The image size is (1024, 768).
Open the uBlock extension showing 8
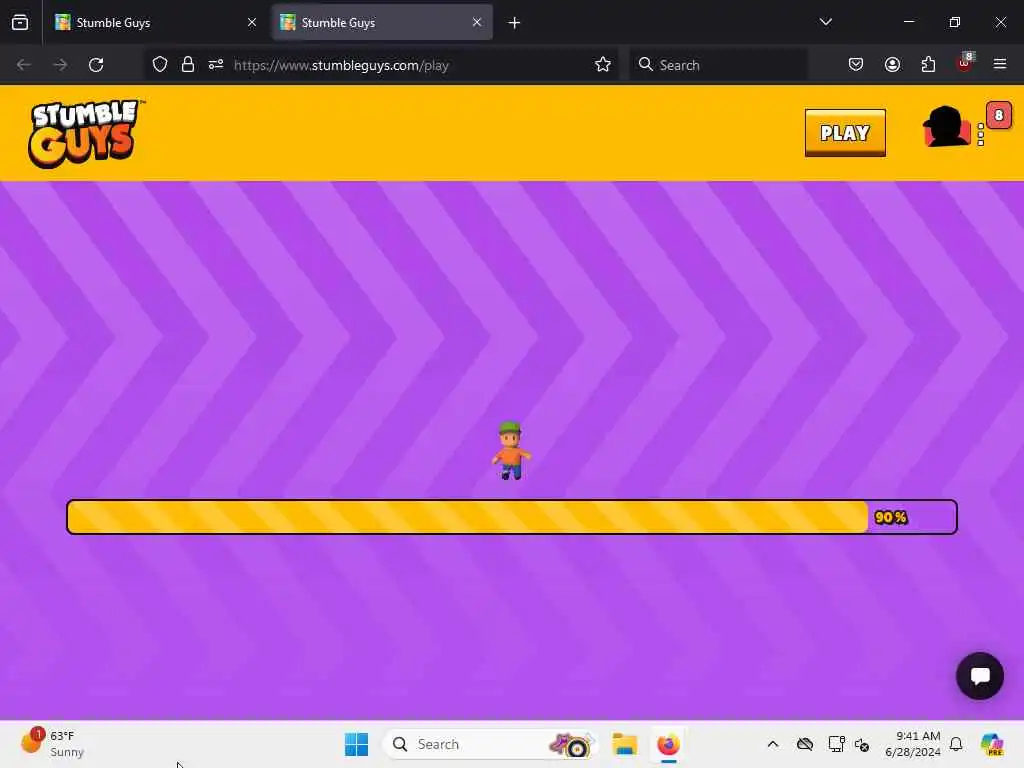pos(965,63)
